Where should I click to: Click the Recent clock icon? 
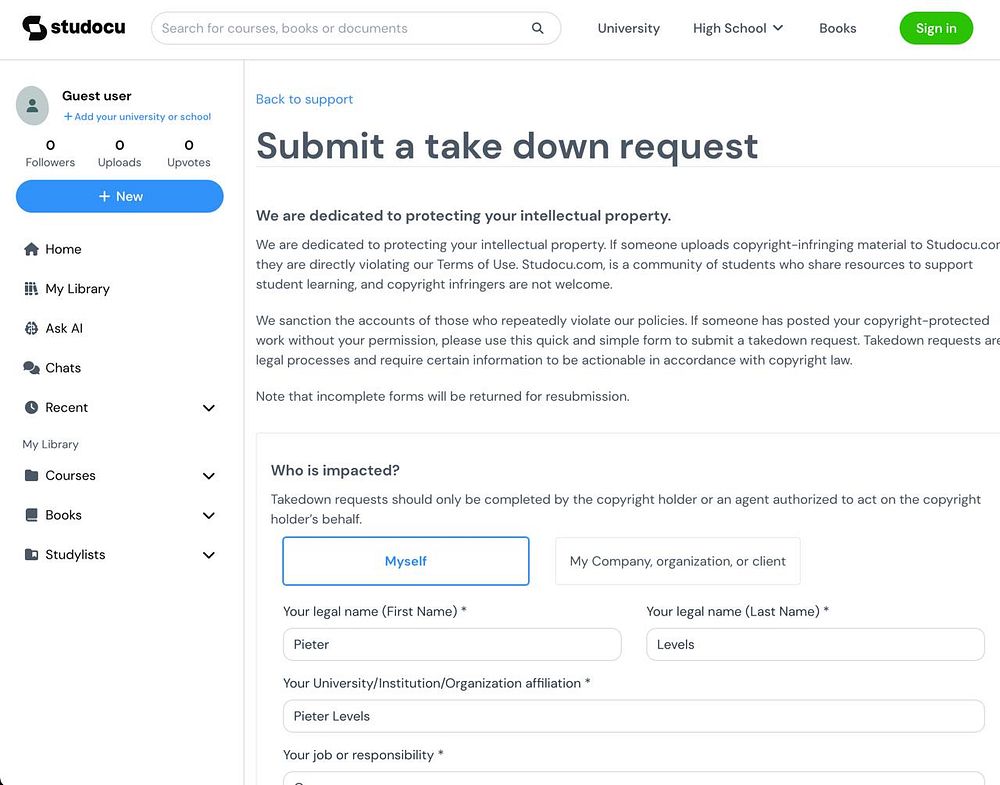(x=31, y=407)
